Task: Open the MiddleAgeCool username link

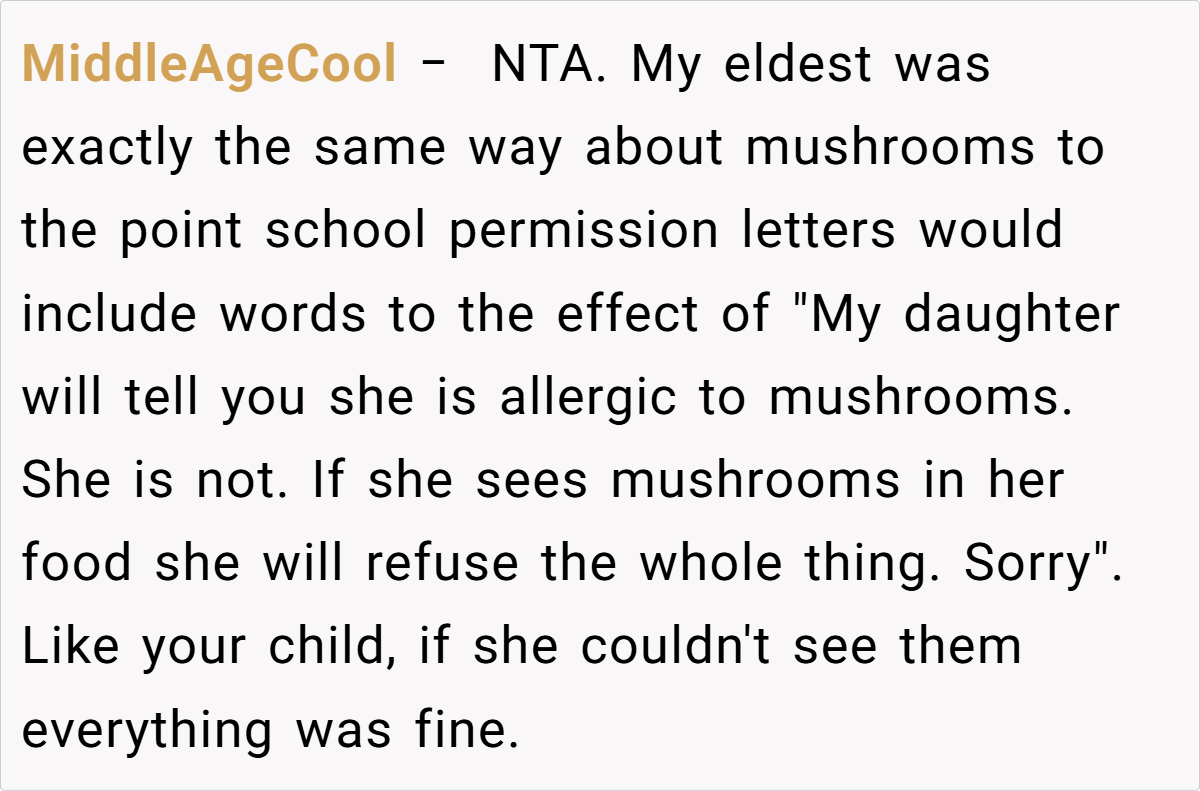Action: (x=209, y=65)
